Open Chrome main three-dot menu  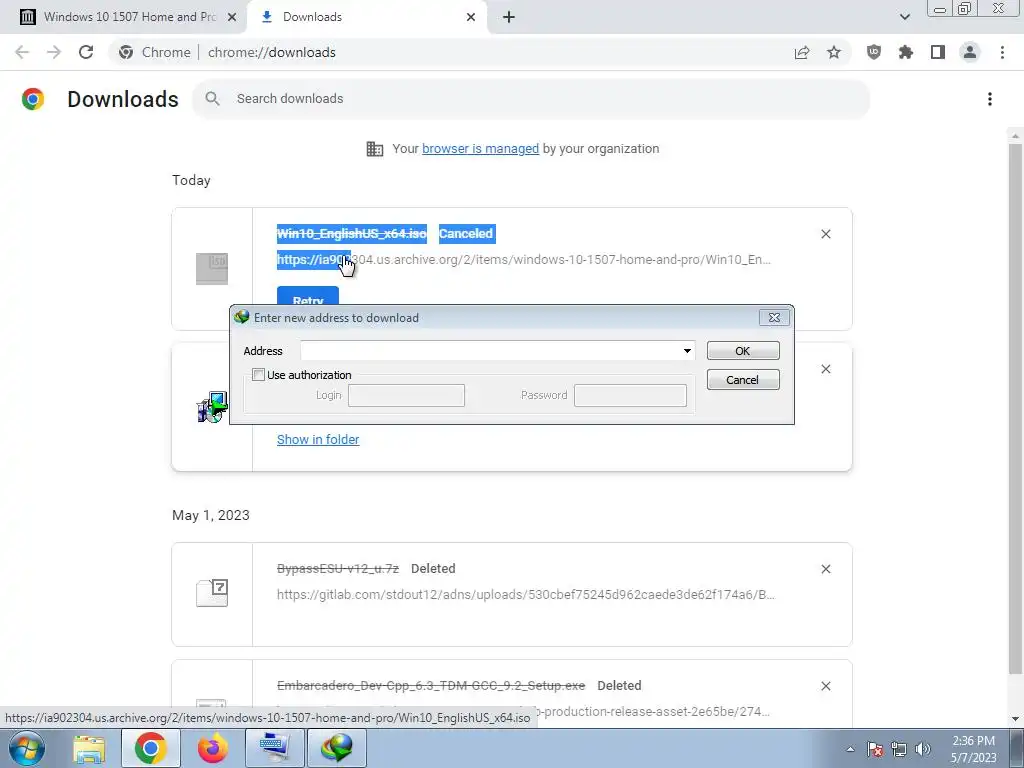pyautogui.click(x=1002, y=52)
